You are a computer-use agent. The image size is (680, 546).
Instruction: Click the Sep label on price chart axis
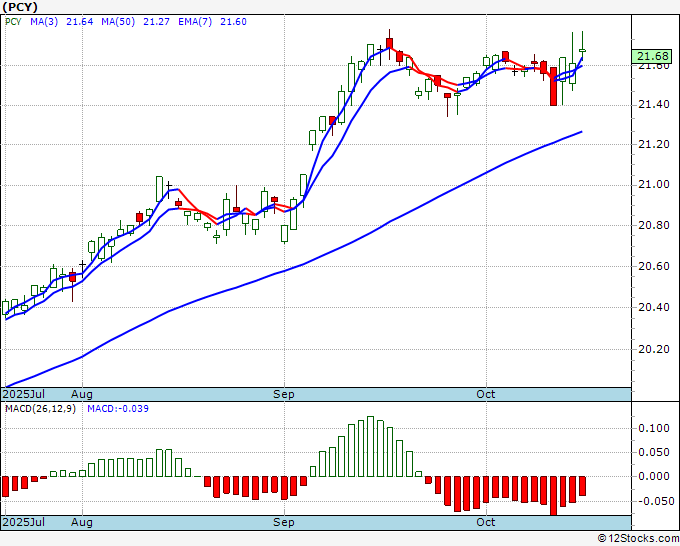[x=284, y=394]
